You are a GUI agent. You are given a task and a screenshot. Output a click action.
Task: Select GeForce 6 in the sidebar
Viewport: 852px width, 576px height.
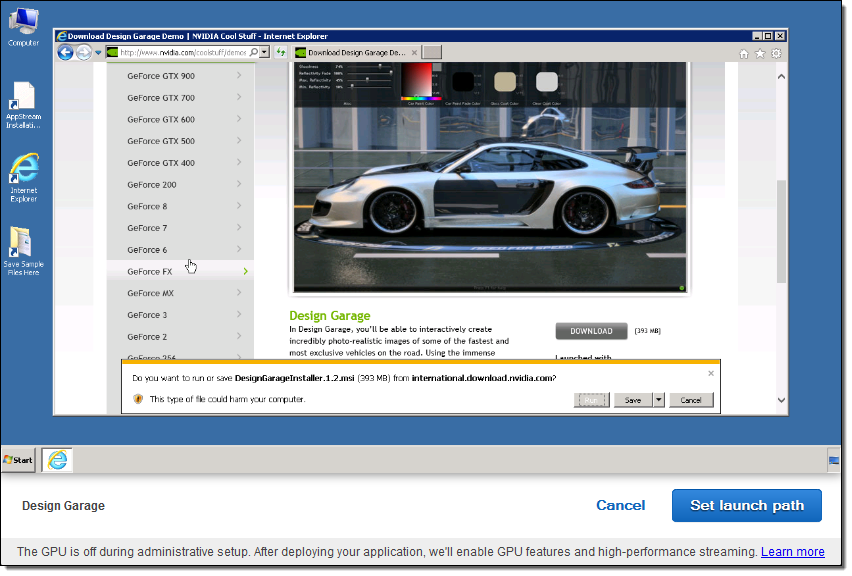(180, 249)
